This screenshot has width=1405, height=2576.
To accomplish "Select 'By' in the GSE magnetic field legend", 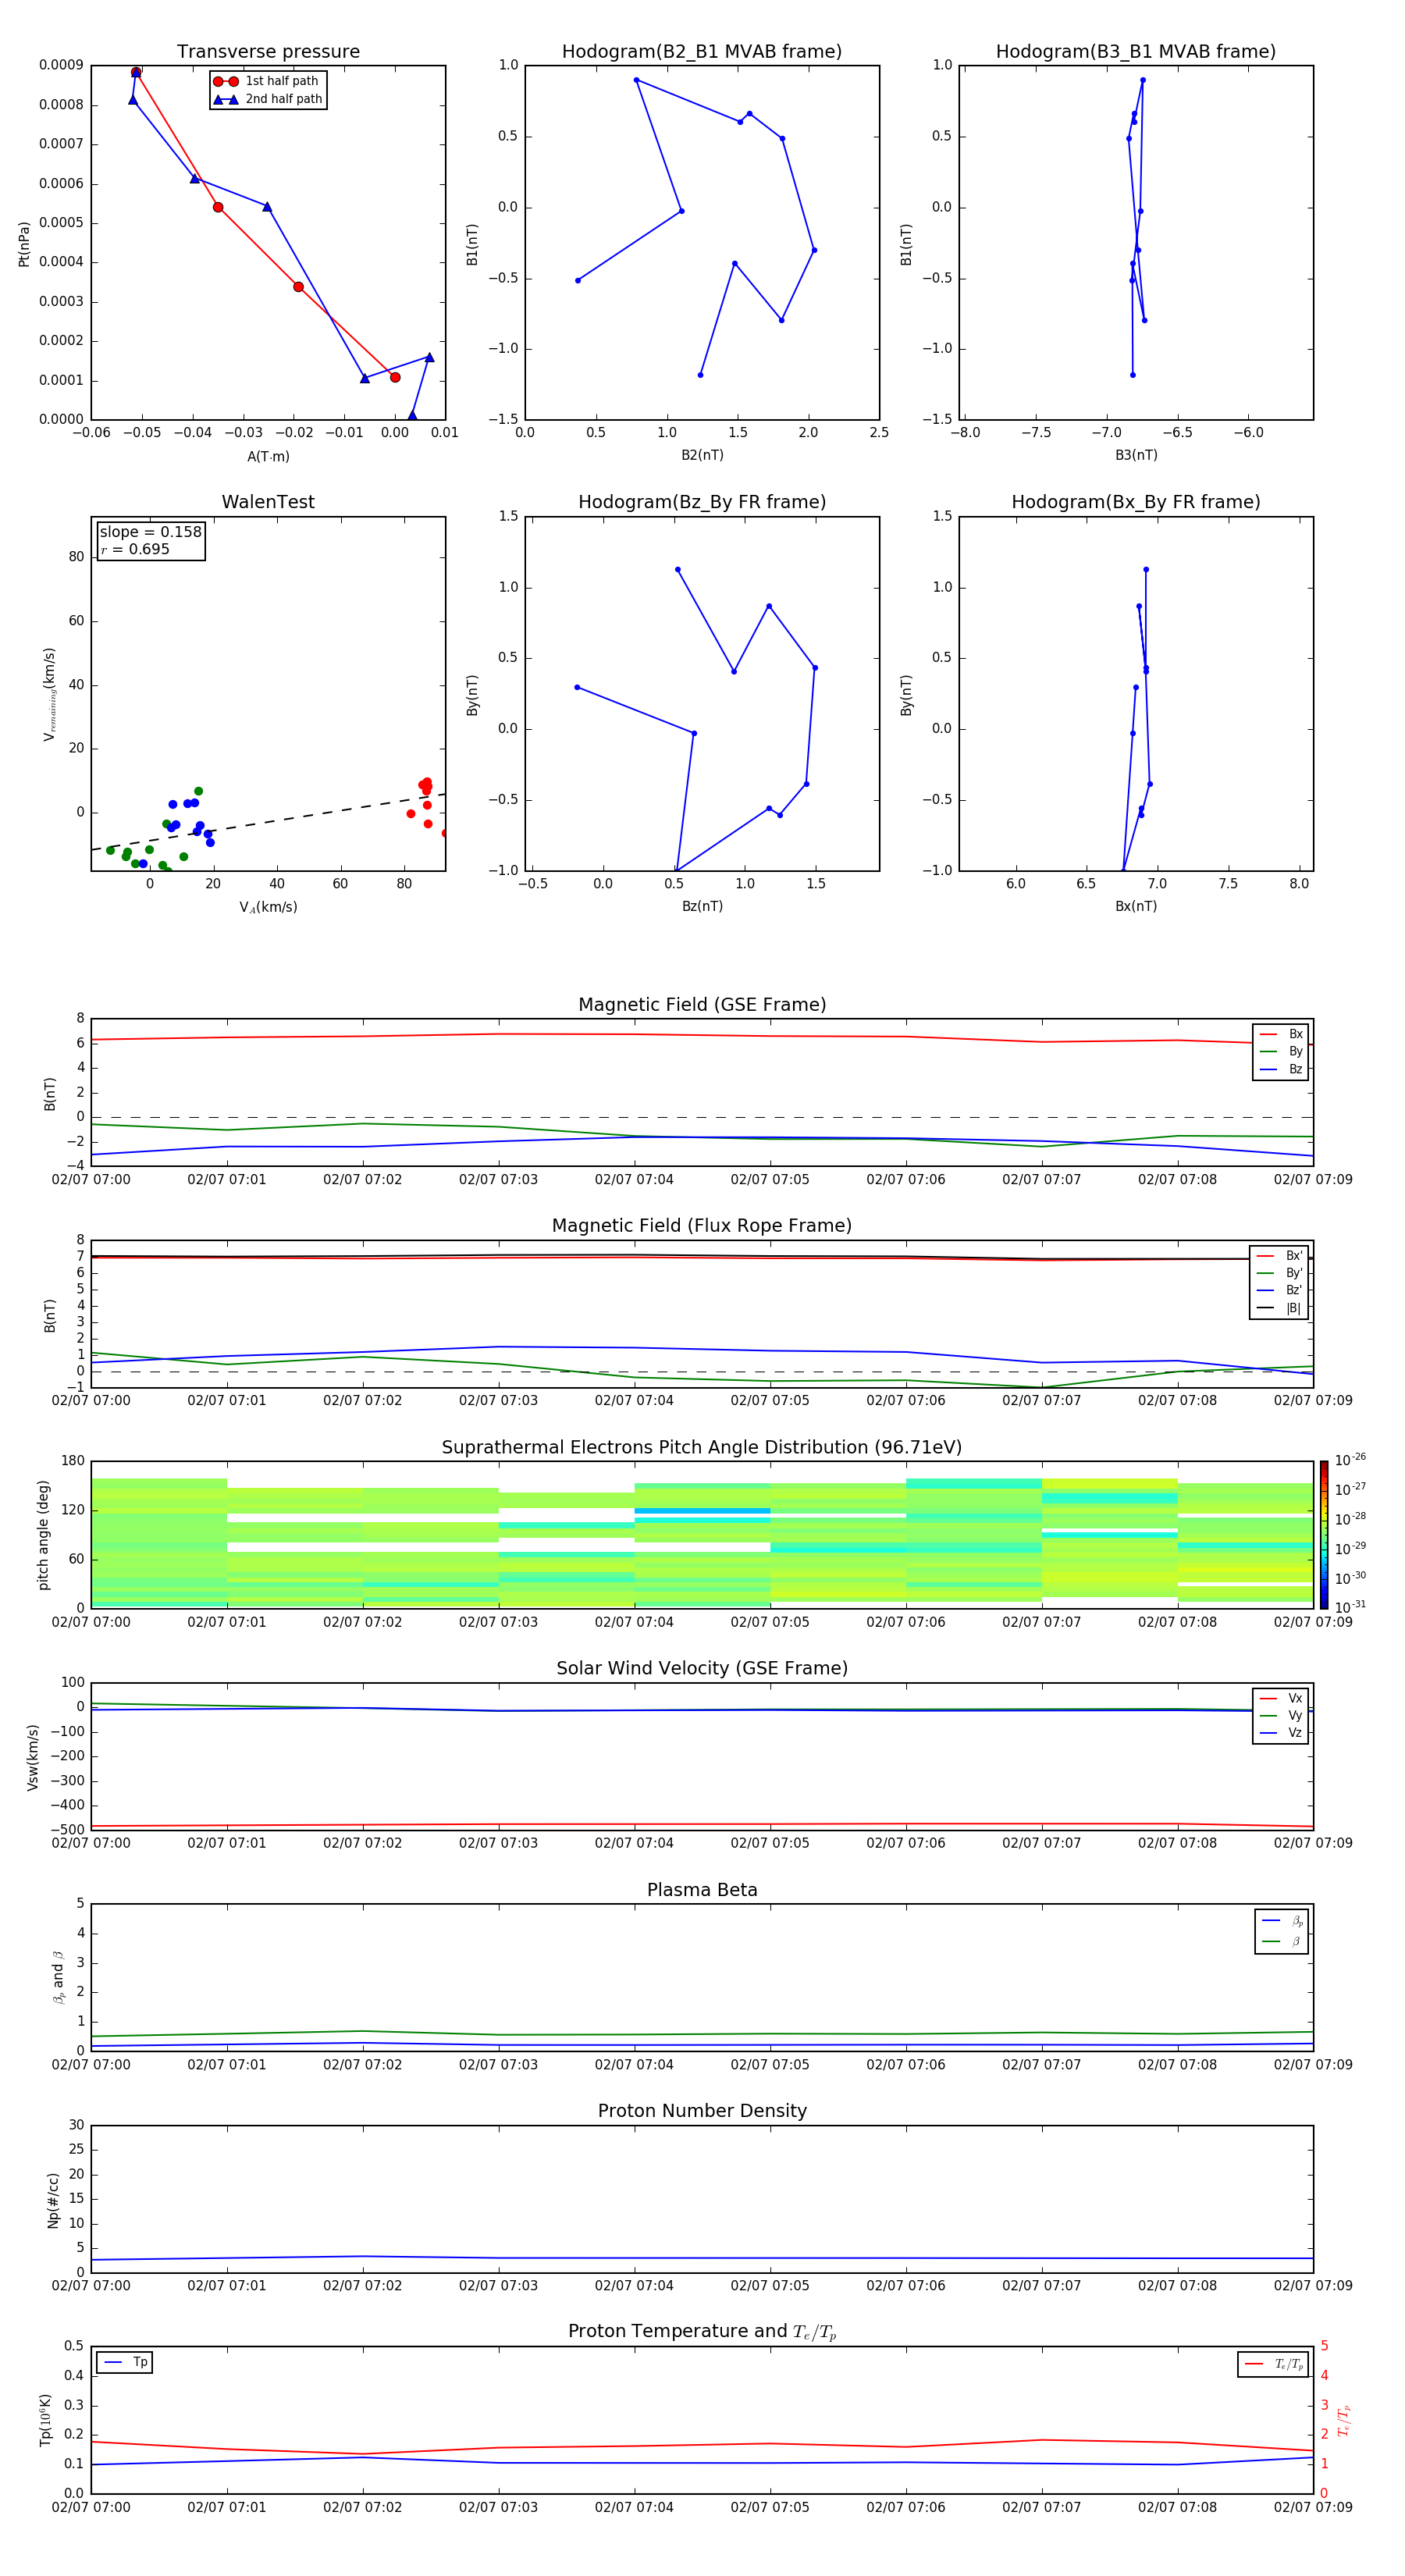I will point(1281,1051).
